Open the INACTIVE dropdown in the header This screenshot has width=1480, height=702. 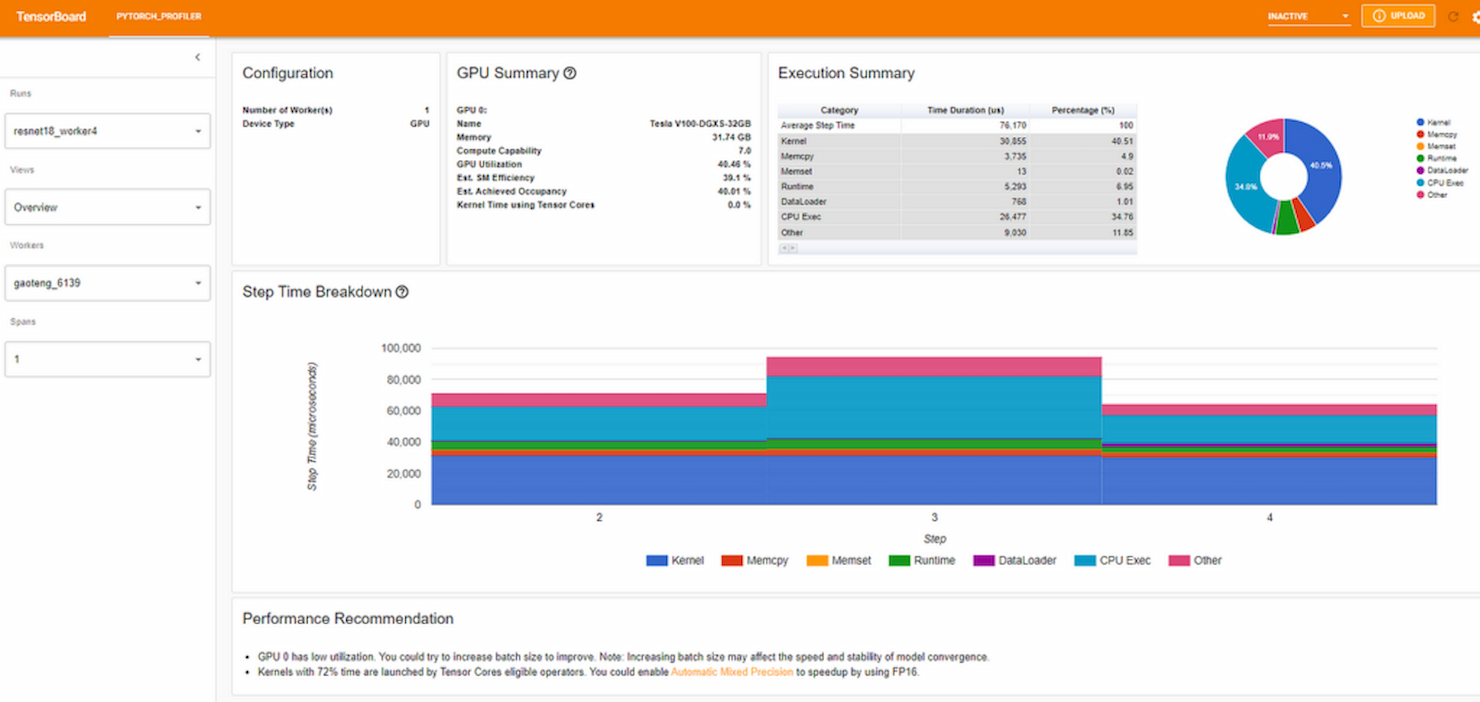(1308, 15)
